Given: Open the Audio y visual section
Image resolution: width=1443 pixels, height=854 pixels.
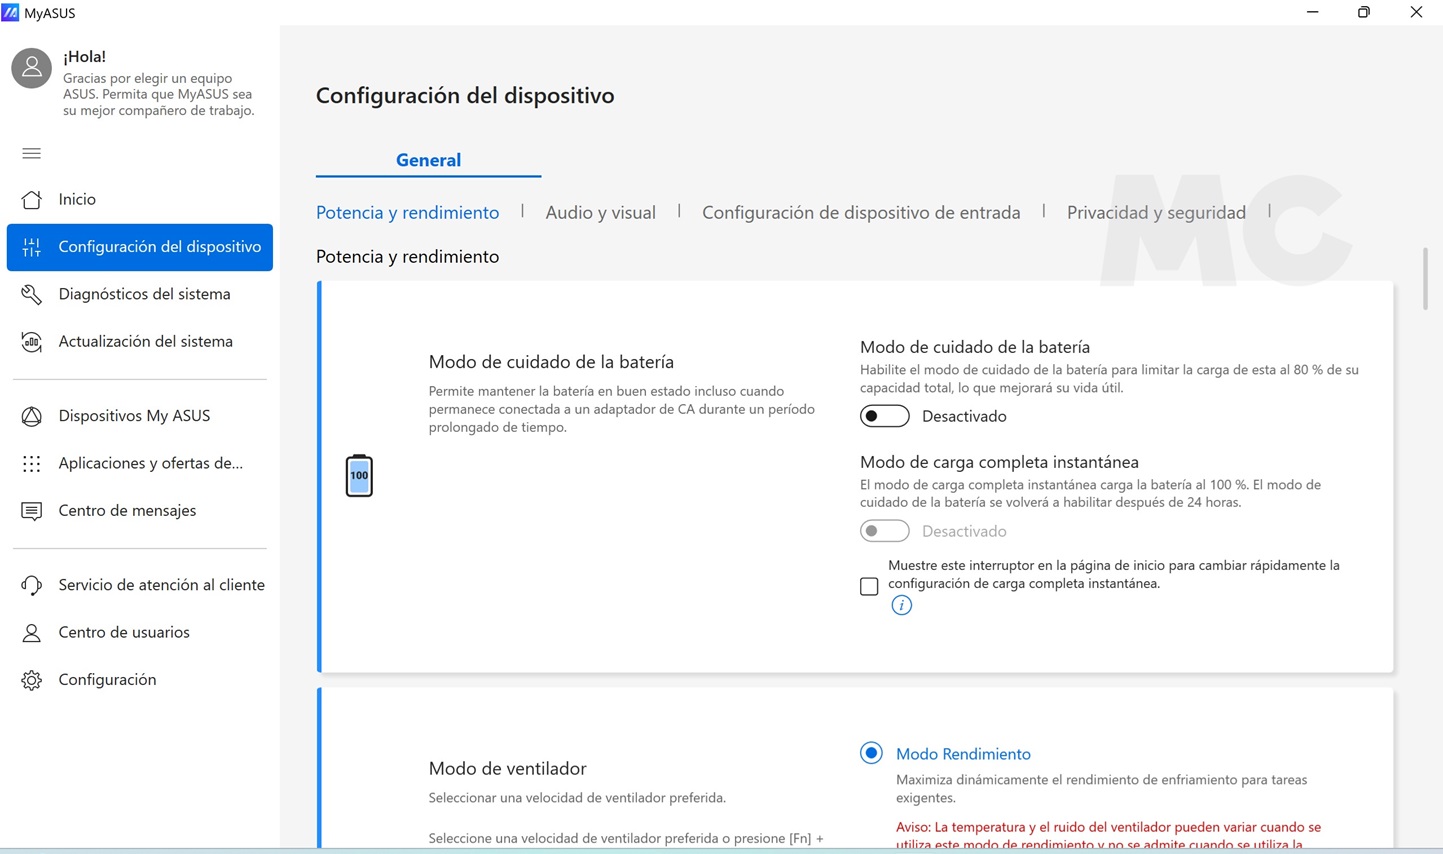Looking at the screenshot, I should click(x=600, y=212).
